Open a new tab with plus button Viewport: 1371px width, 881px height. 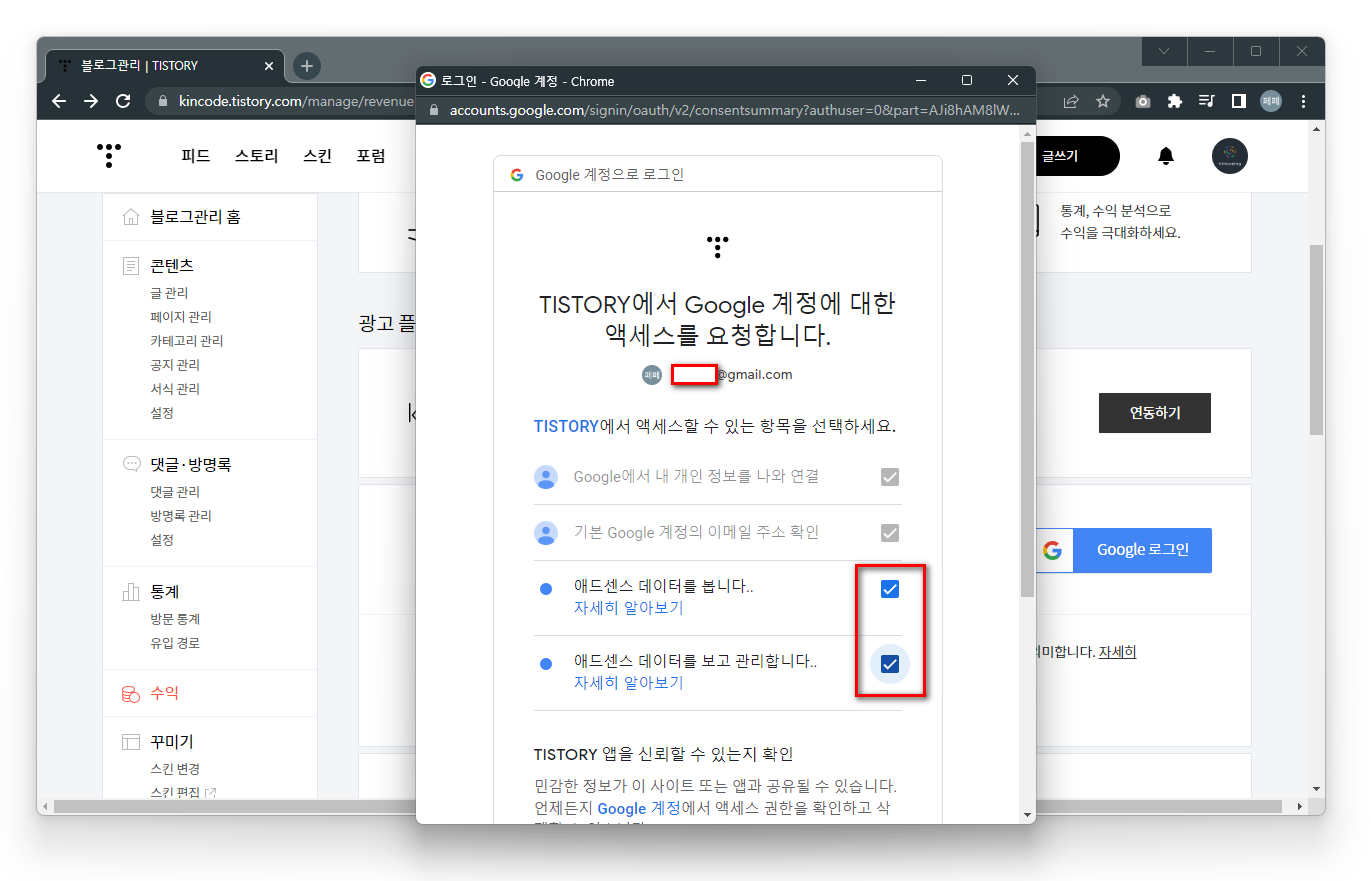click(307, 66)
